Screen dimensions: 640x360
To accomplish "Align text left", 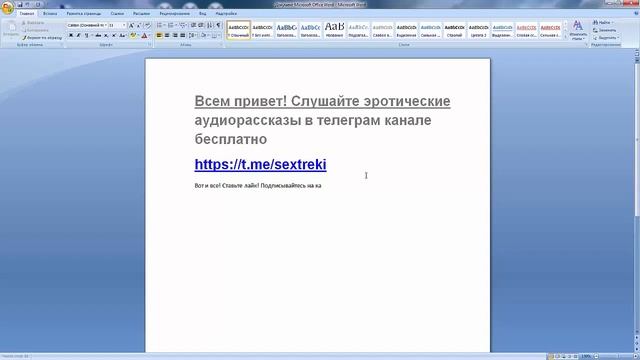I will click(x=159, y=36).
